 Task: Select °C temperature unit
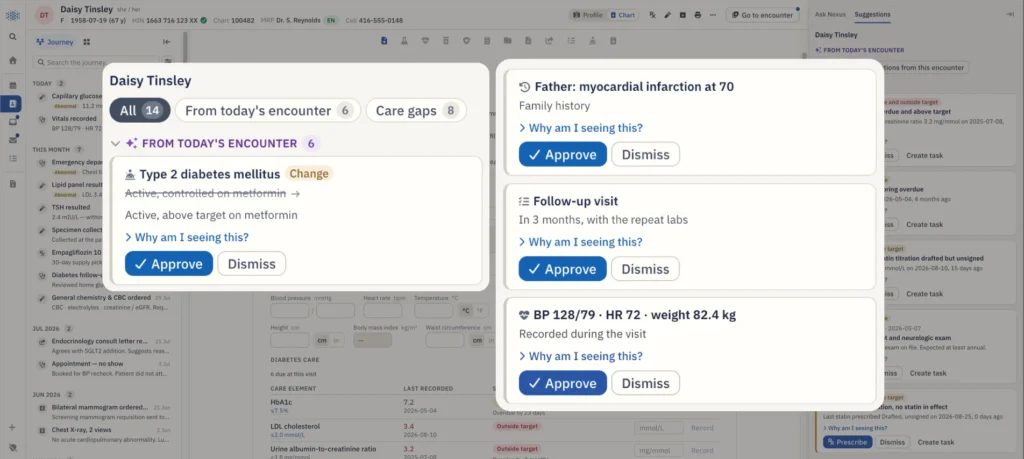pos(466,311)
